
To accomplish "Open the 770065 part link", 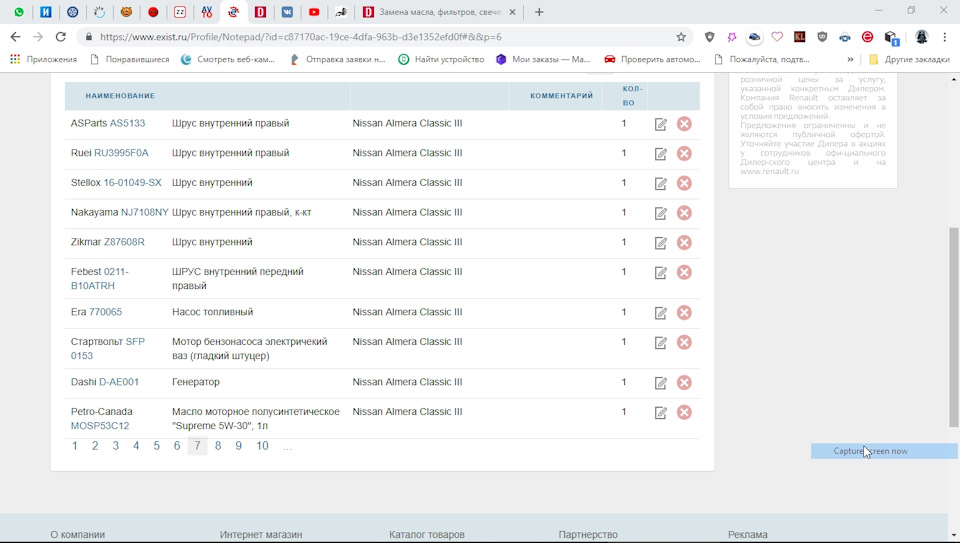I will click(x=105, y=312).
